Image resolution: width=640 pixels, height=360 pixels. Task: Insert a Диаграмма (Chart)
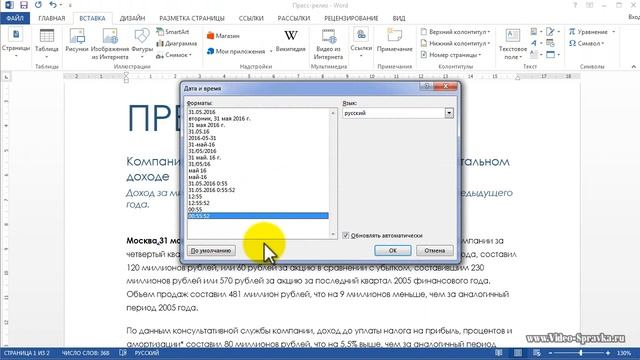click(x=177, y=43)
